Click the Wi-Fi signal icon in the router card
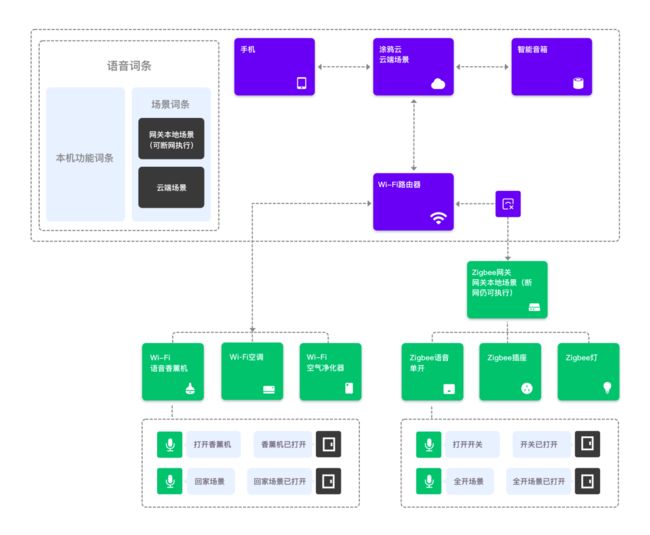The width and height of the screenshot is (650, 535). point(438,218)
